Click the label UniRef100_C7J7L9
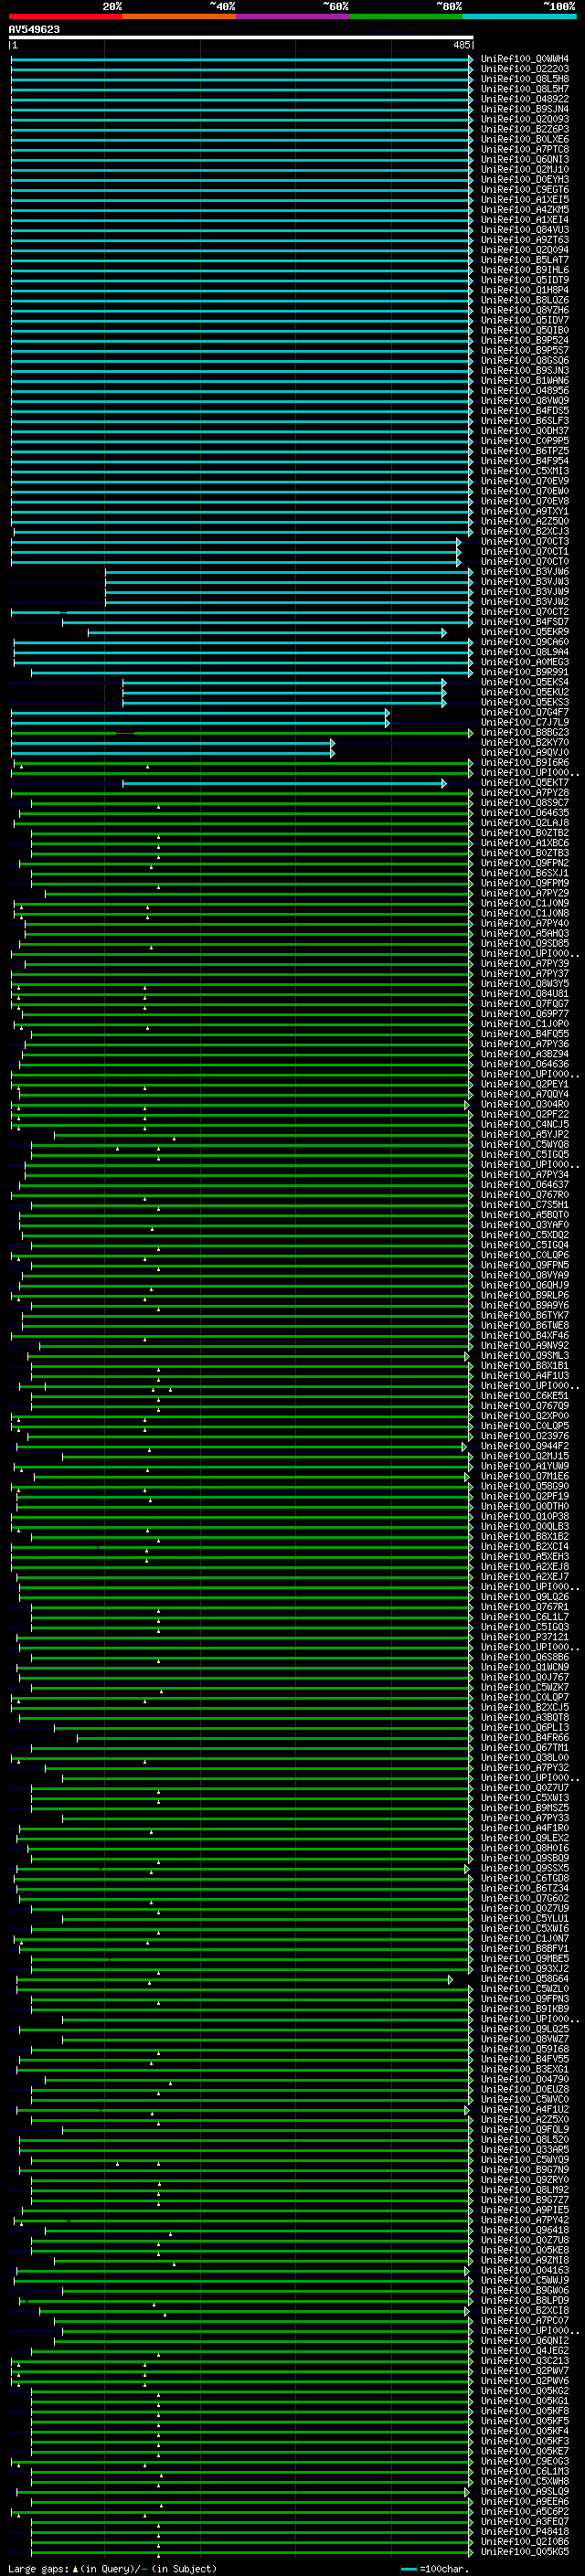585x2576 pixels. click(525, 722)
